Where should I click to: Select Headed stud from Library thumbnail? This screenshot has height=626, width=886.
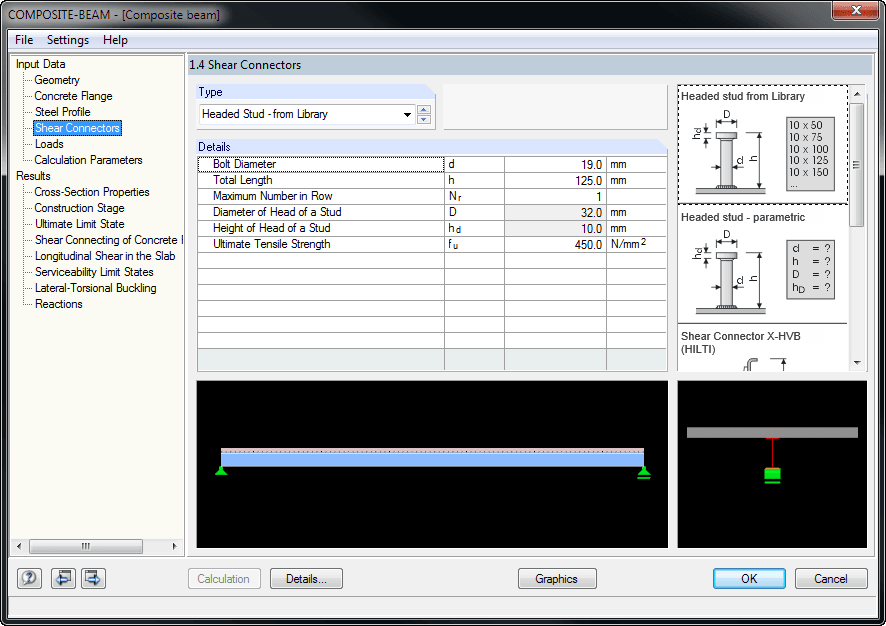click(763, 145)
